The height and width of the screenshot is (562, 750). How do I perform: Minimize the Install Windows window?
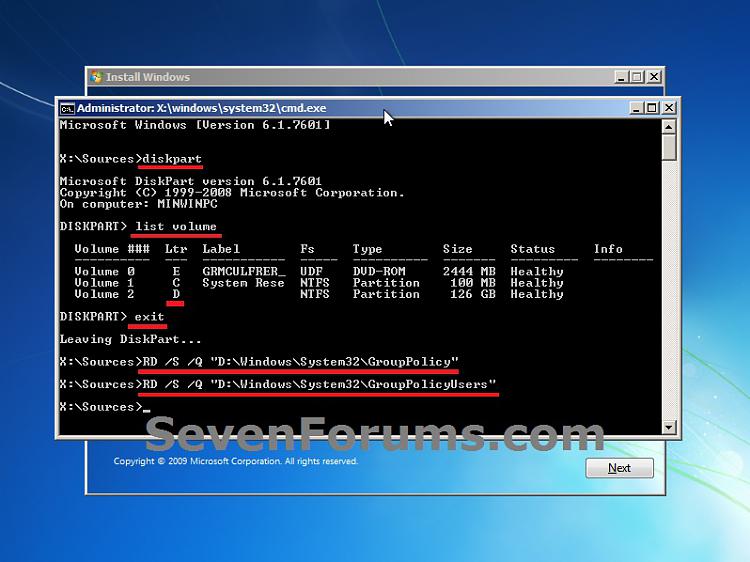[621, 77]
